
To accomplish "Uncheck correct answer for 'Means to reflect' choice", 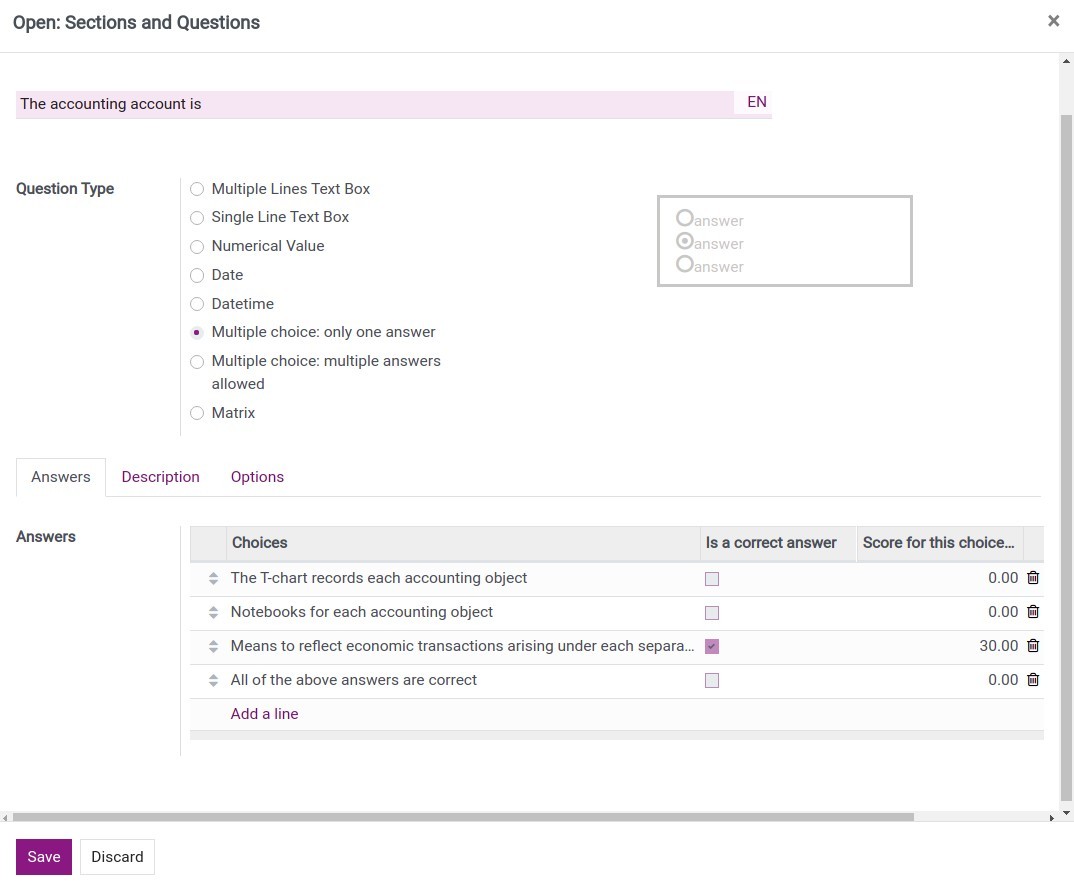I will (x=711, y=646).
